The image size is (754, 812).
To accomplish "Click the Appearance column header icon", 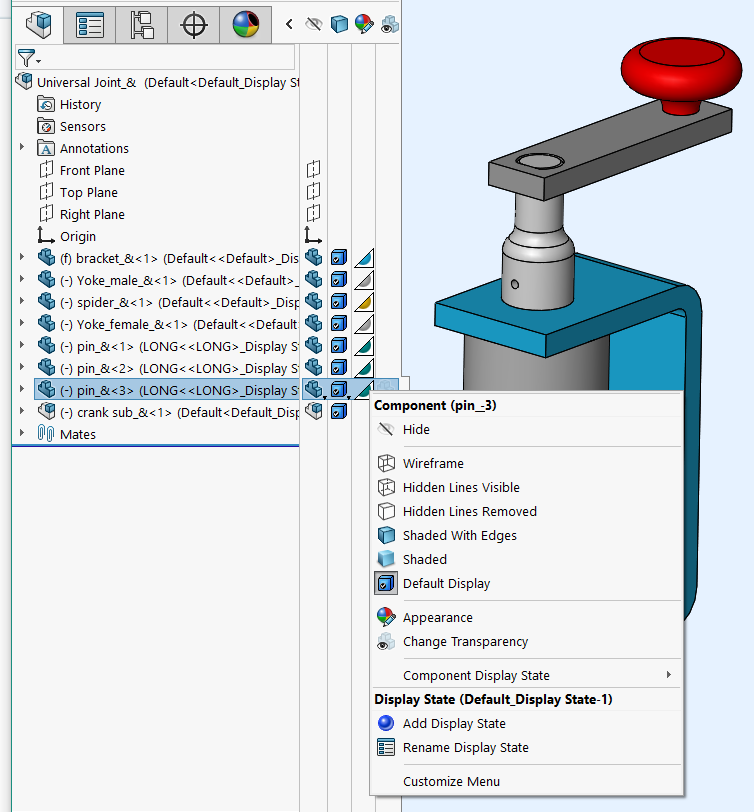I will point(364,24).
